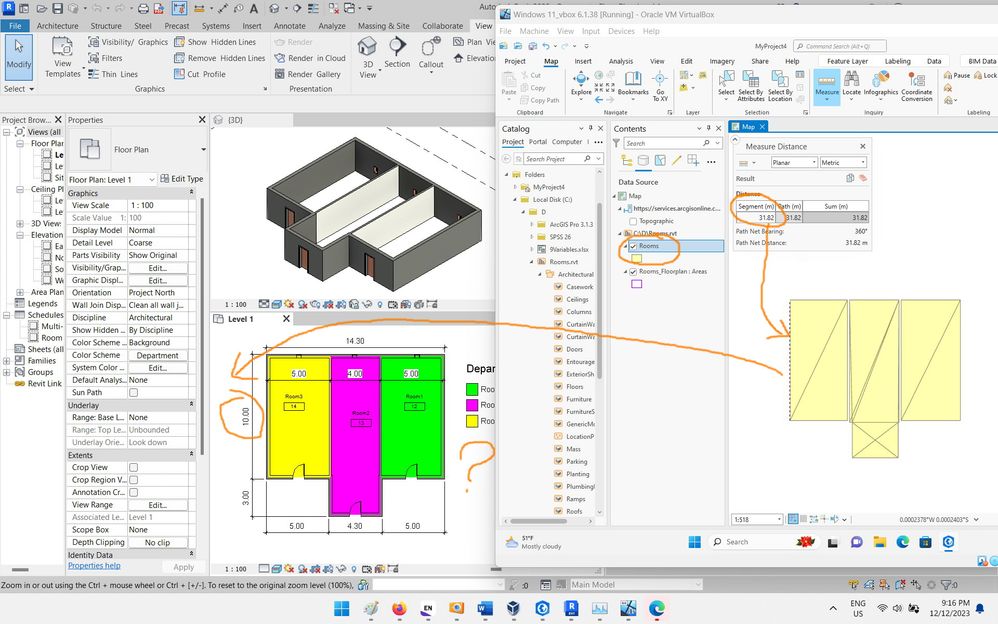The width and height of the screenshot is (998, 624).
Task: Collapse the Elevations node in Project Browser
Action: coord(20,235)
